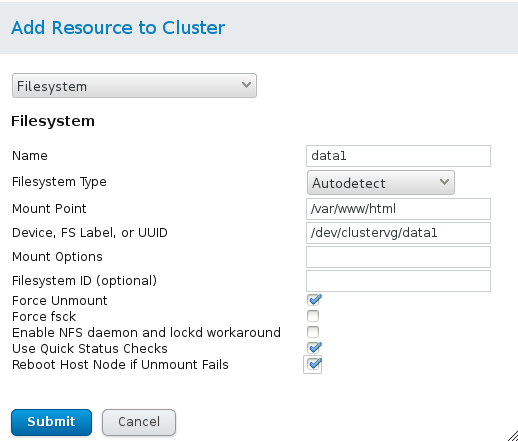The width and height of the screenshot is (518, 441).
Task: Click the dialog resize grip in the corner
Action: click(x=513, y=436)
